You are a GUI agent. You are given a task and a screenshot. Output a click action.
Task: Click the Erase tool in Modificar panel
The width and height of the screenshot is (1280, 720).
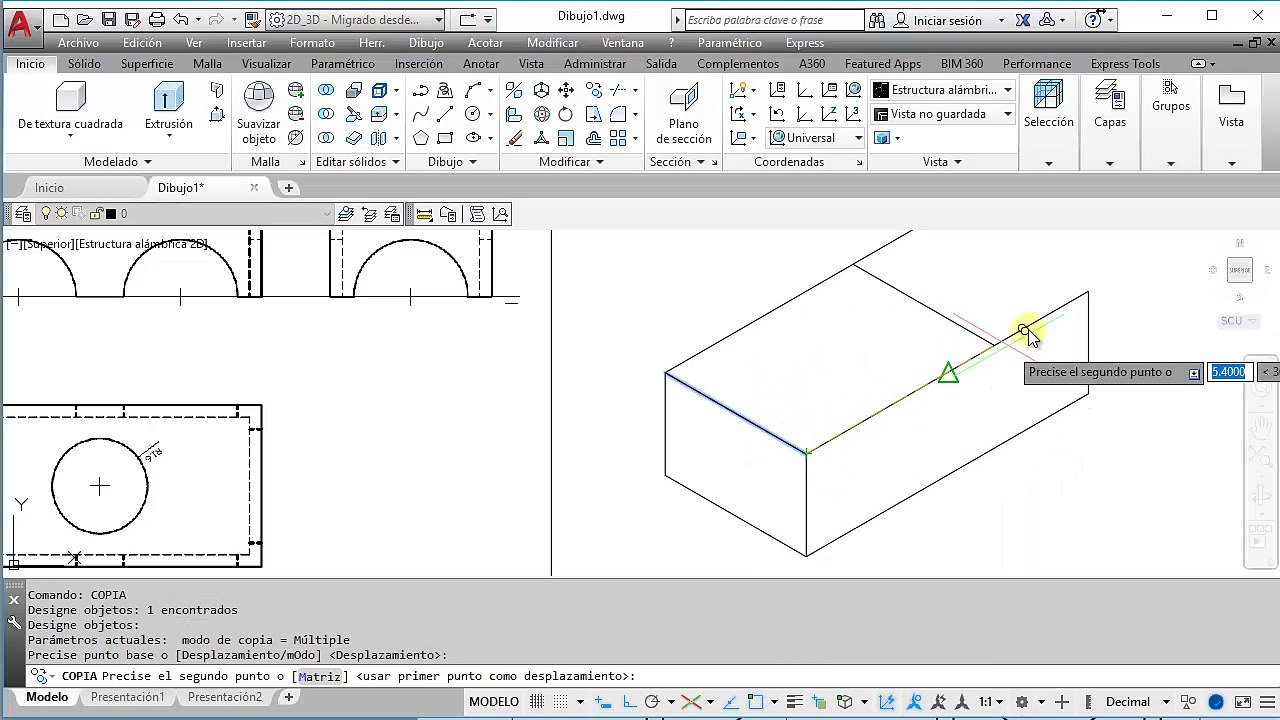coord(514,138)
